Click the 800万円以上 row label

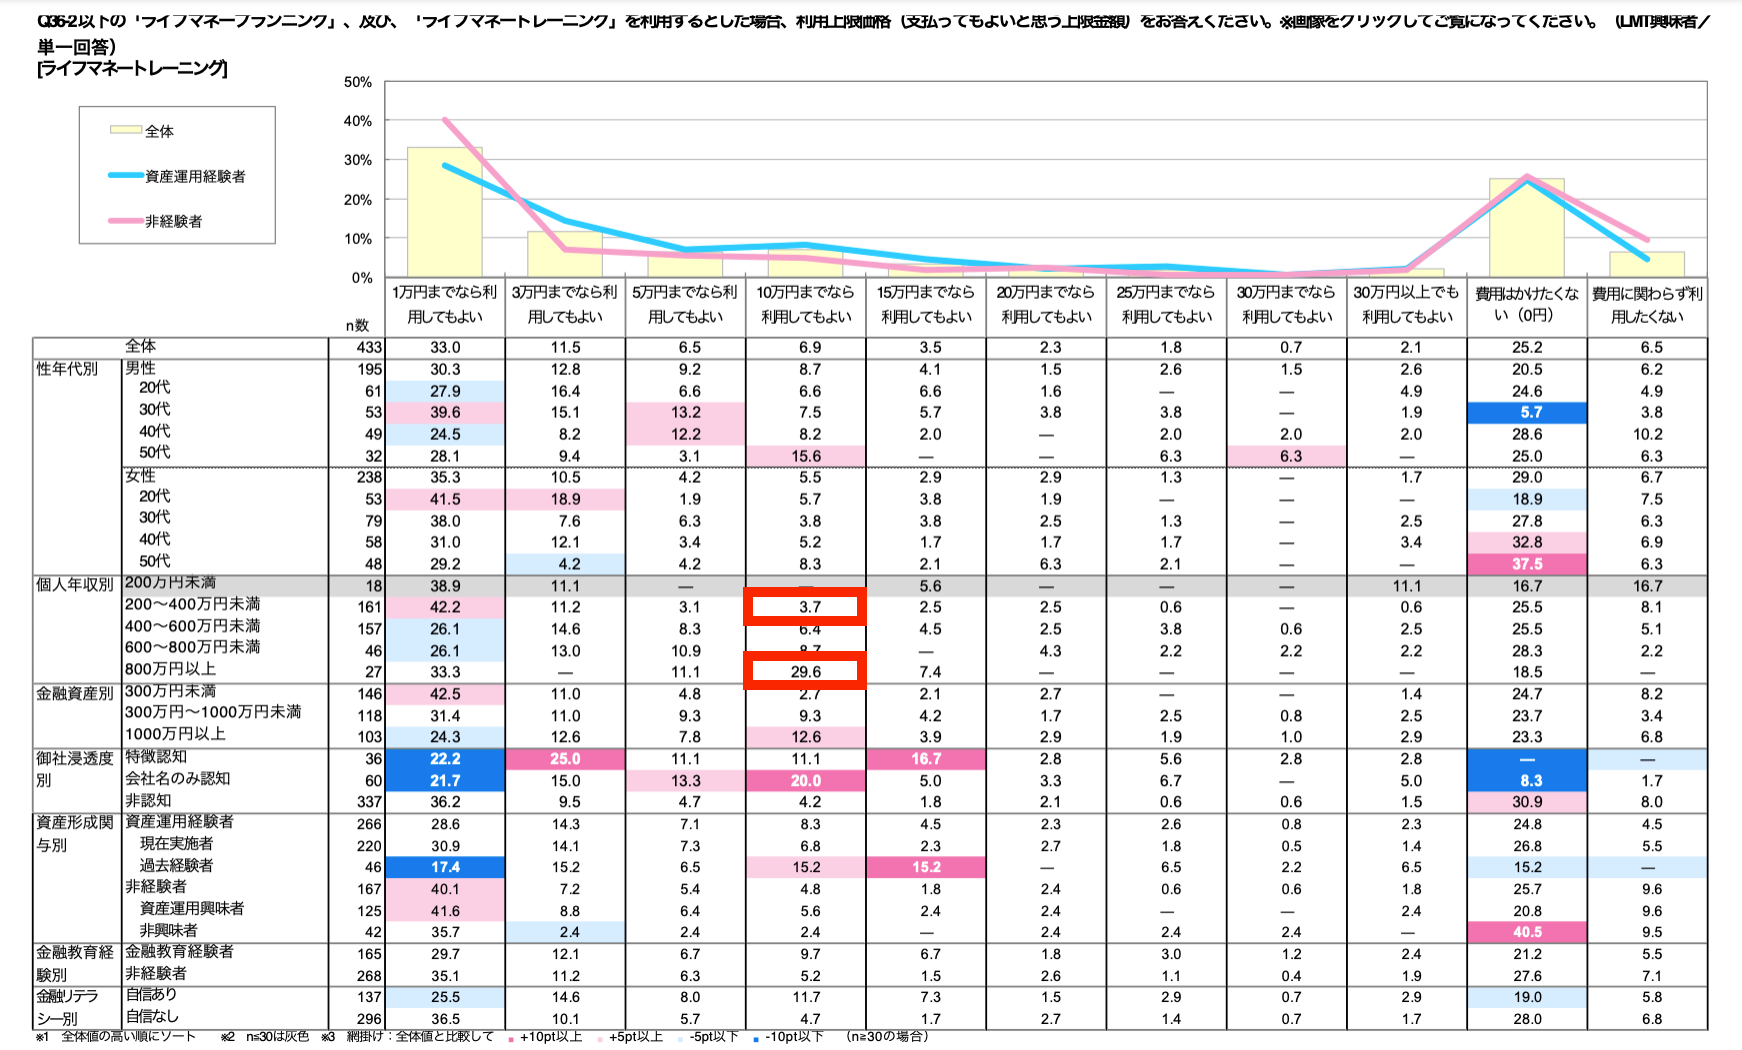pos(170,669)
